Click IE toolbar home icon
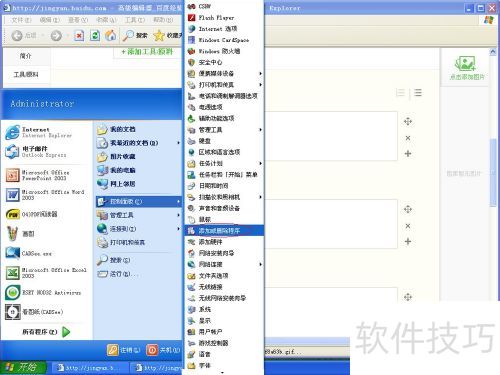Viewport: 500px width, 375px height. (x=111, y=35)
